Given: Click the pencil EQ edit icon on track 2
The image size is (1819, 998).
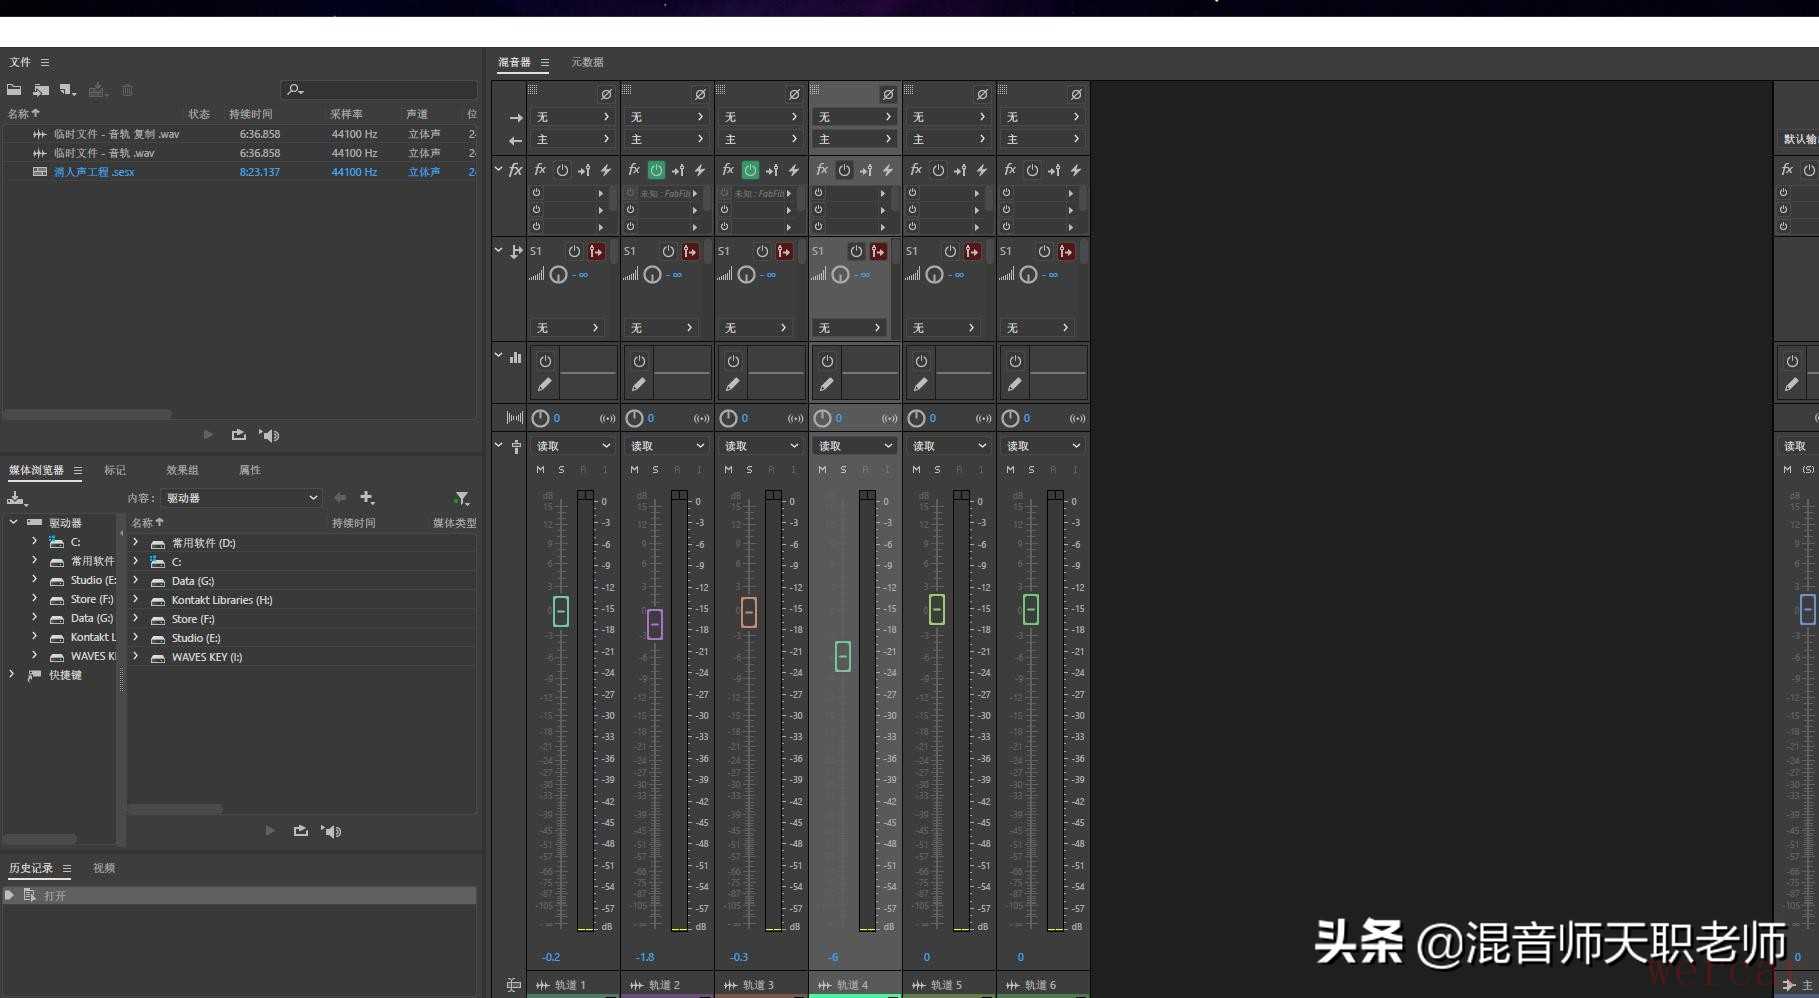Looking at the screenshot, I should (x=639, y=384).
